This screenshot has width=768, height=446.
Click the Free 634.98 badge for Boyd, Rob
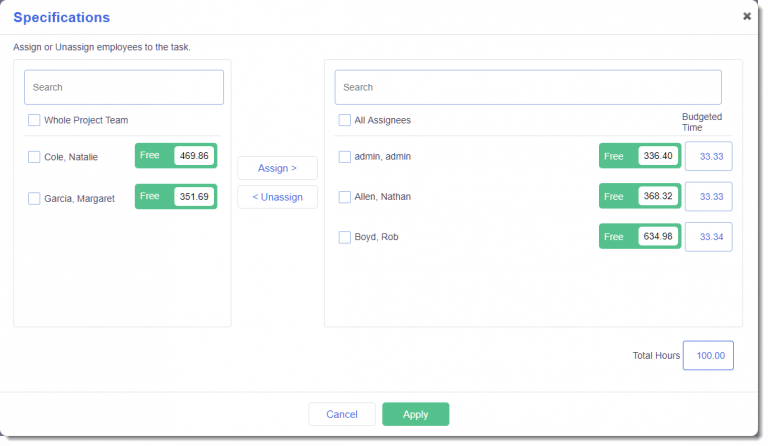640,236
